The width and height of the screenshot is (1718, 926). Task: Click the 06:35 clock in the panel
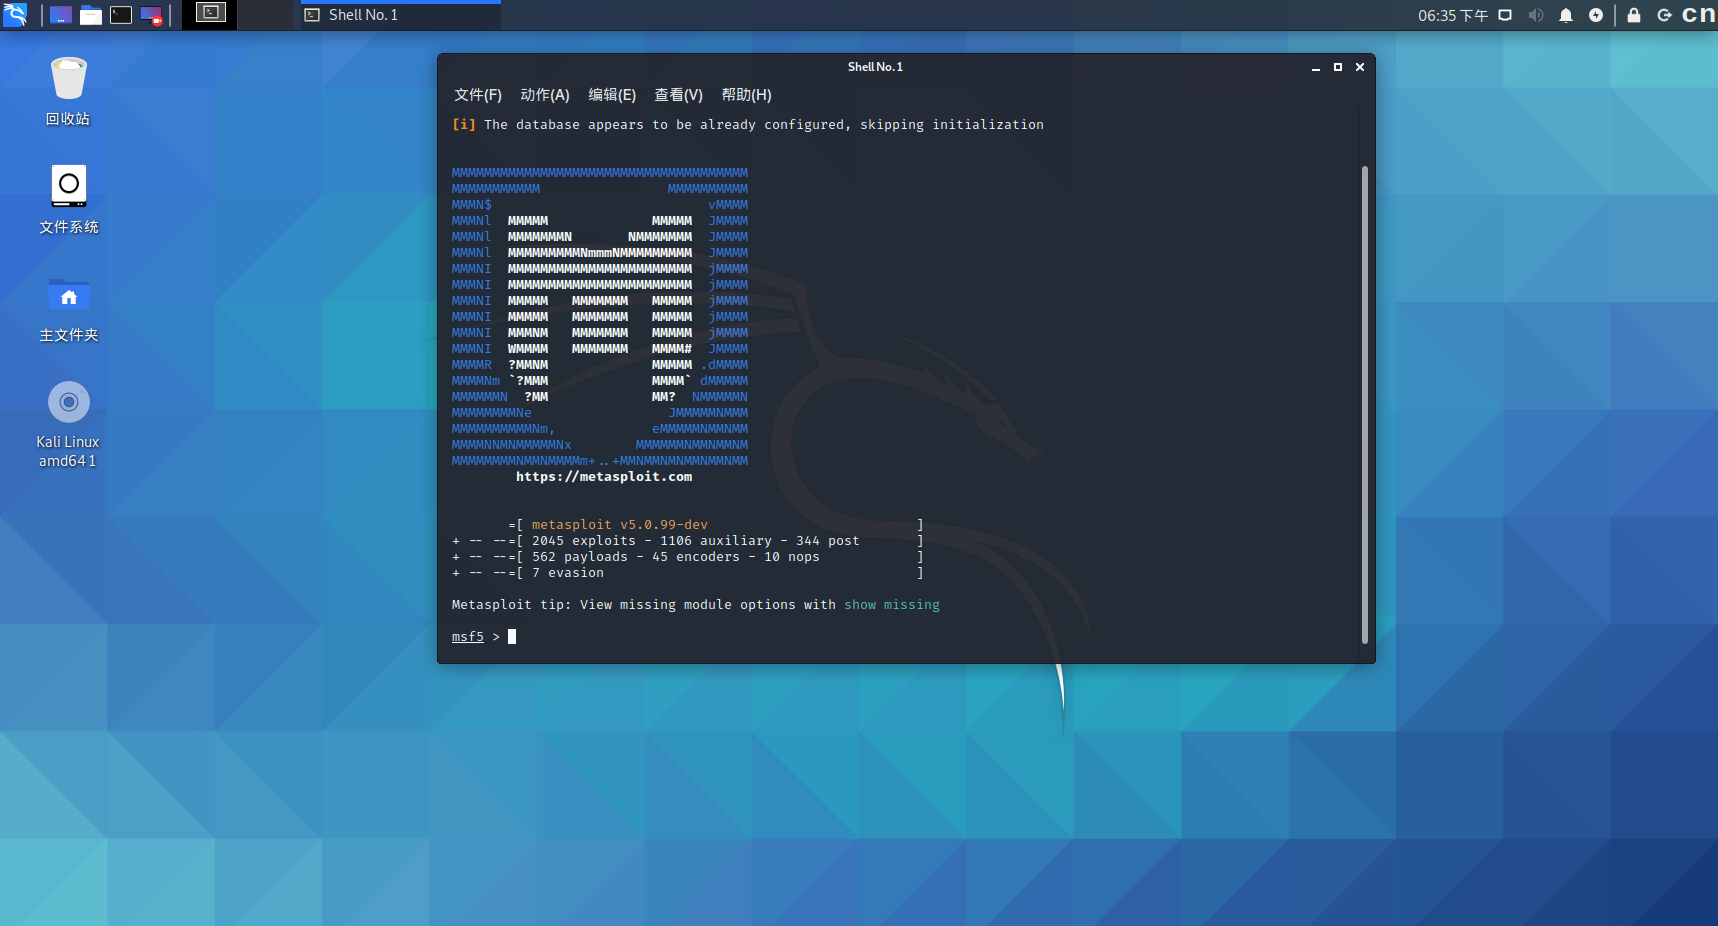point(1452,15)
